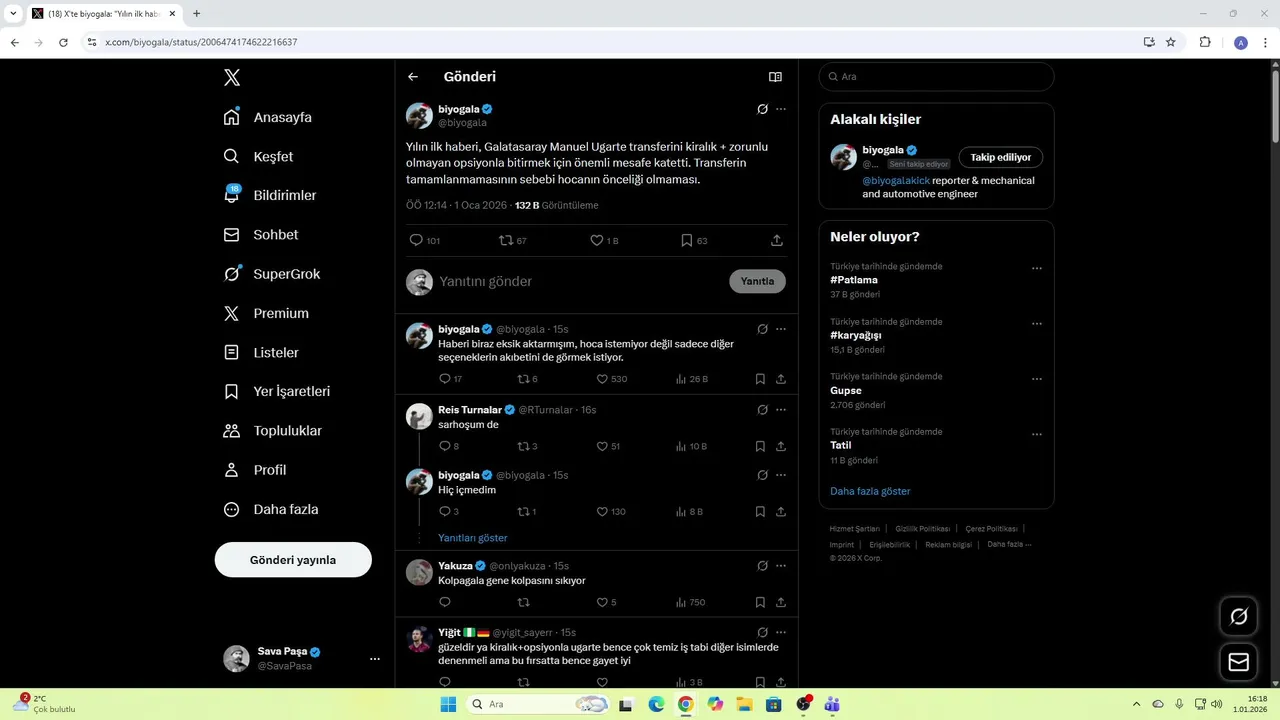This screenshot has height=720, width=1280.
Task: Open floating messages envelope button
Action: (1239, 662)
